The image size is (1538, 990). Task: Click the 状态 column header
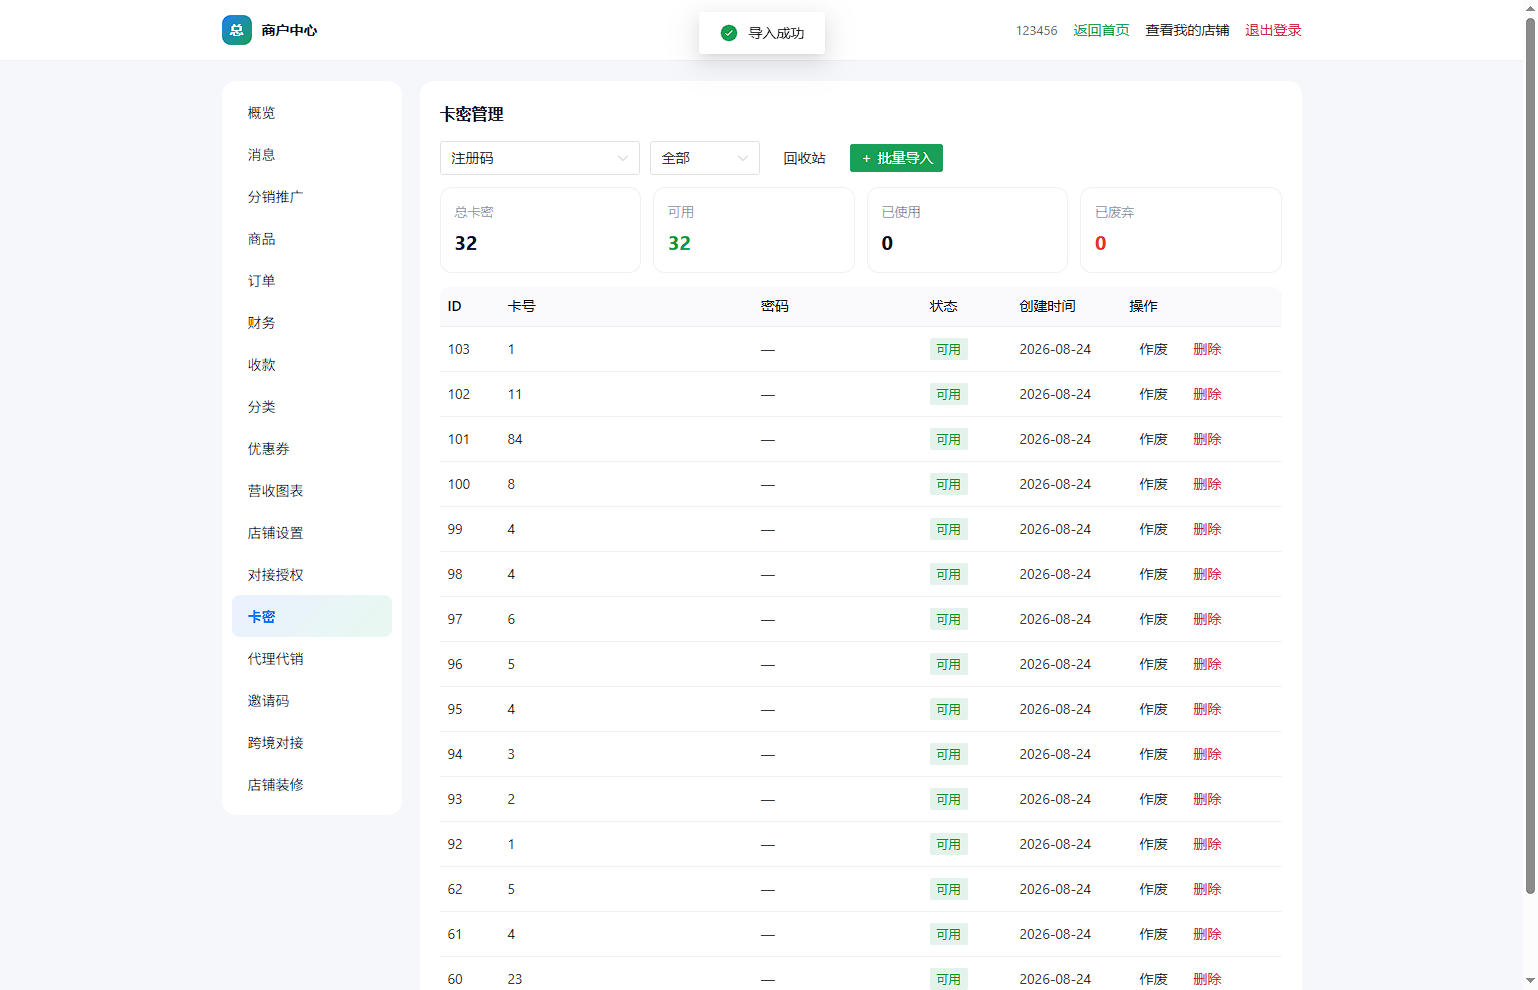click(943, 306)
